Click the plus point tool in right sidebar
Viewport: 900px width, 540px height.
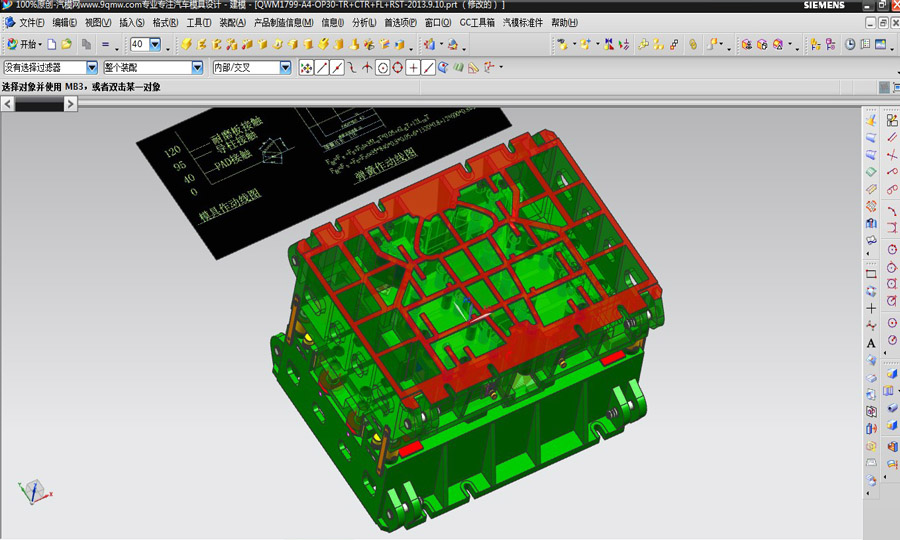[x=871, y=308]
